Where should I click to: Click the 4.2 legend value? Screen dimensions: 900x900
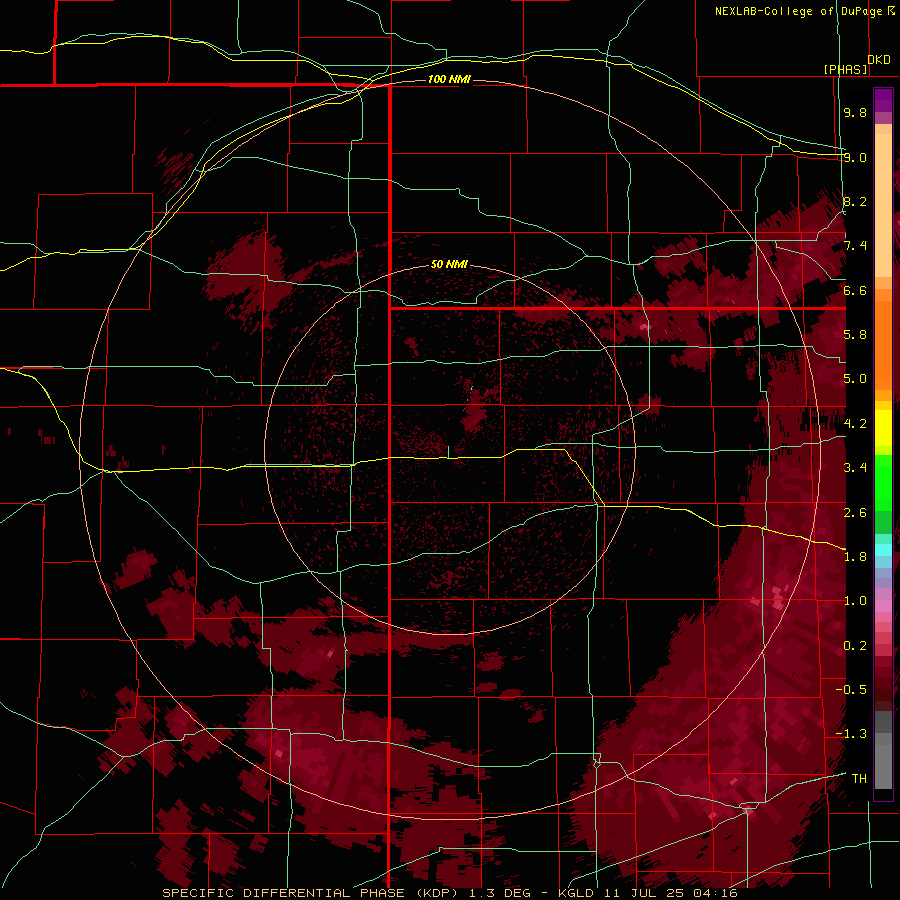click(x=855, y=424)
